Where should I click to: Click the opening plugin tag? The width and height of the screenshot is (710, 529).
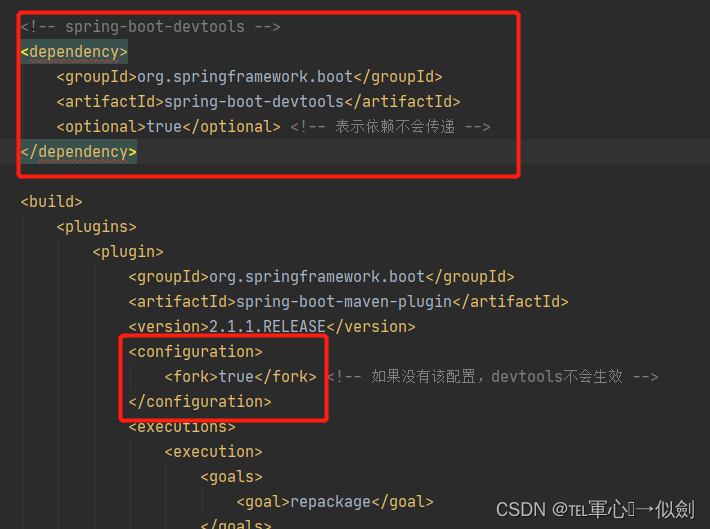128,251
